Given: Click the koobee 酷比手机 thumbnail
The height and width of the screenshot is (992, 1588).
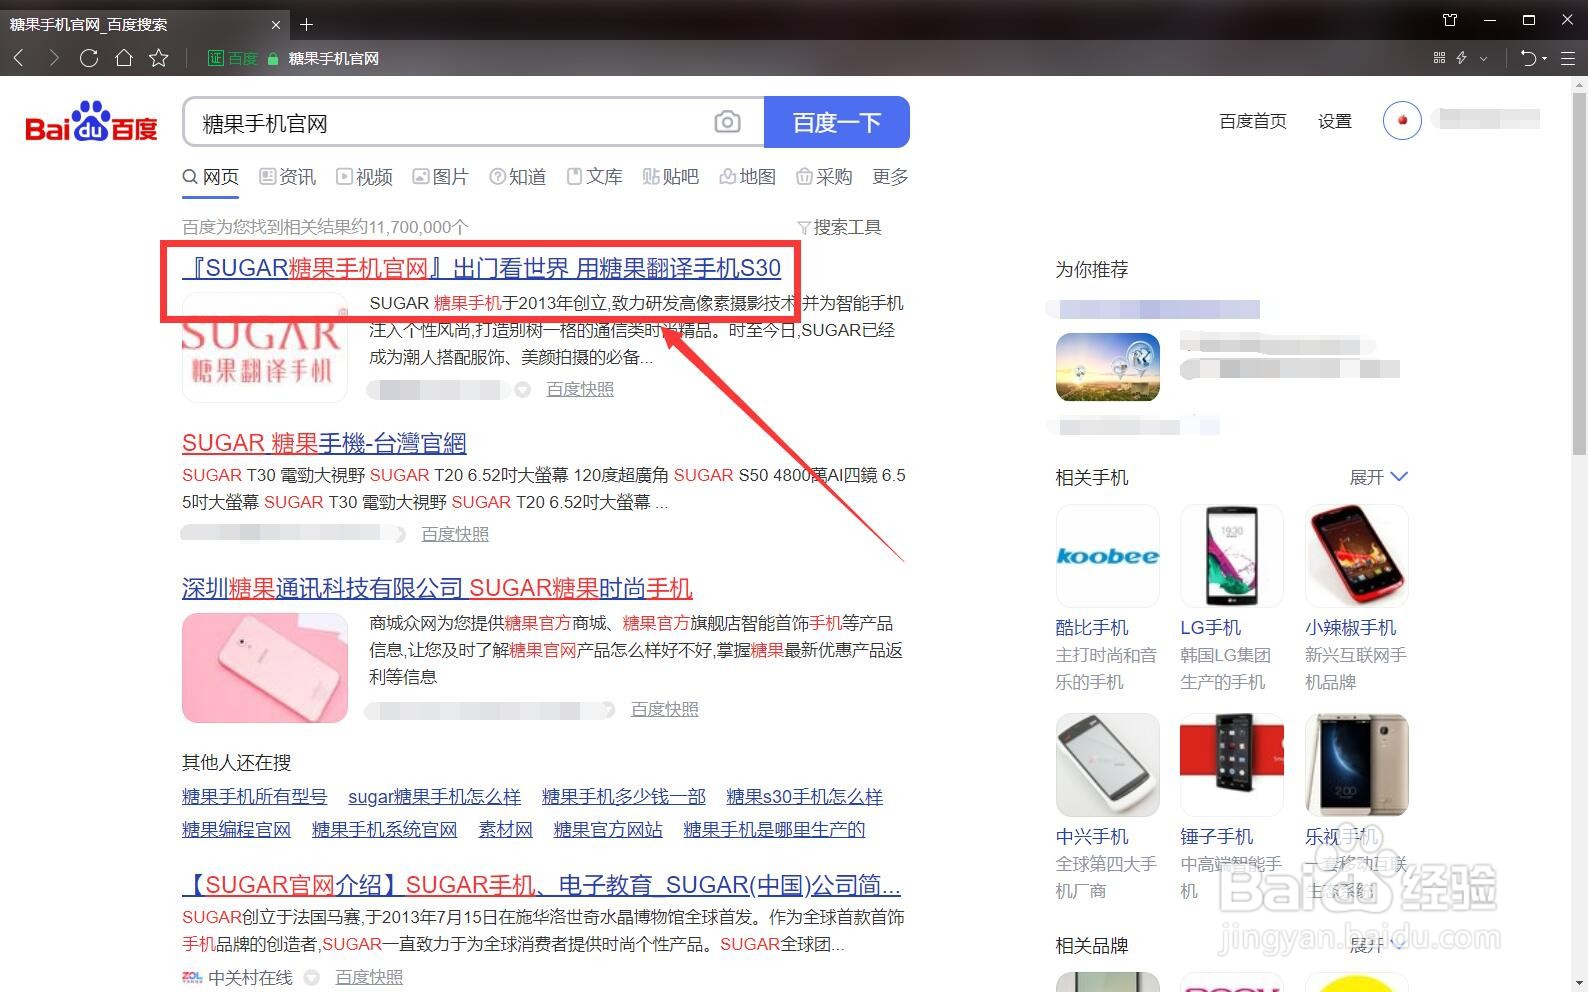Looking at the screenshot, I should 1108,556.
